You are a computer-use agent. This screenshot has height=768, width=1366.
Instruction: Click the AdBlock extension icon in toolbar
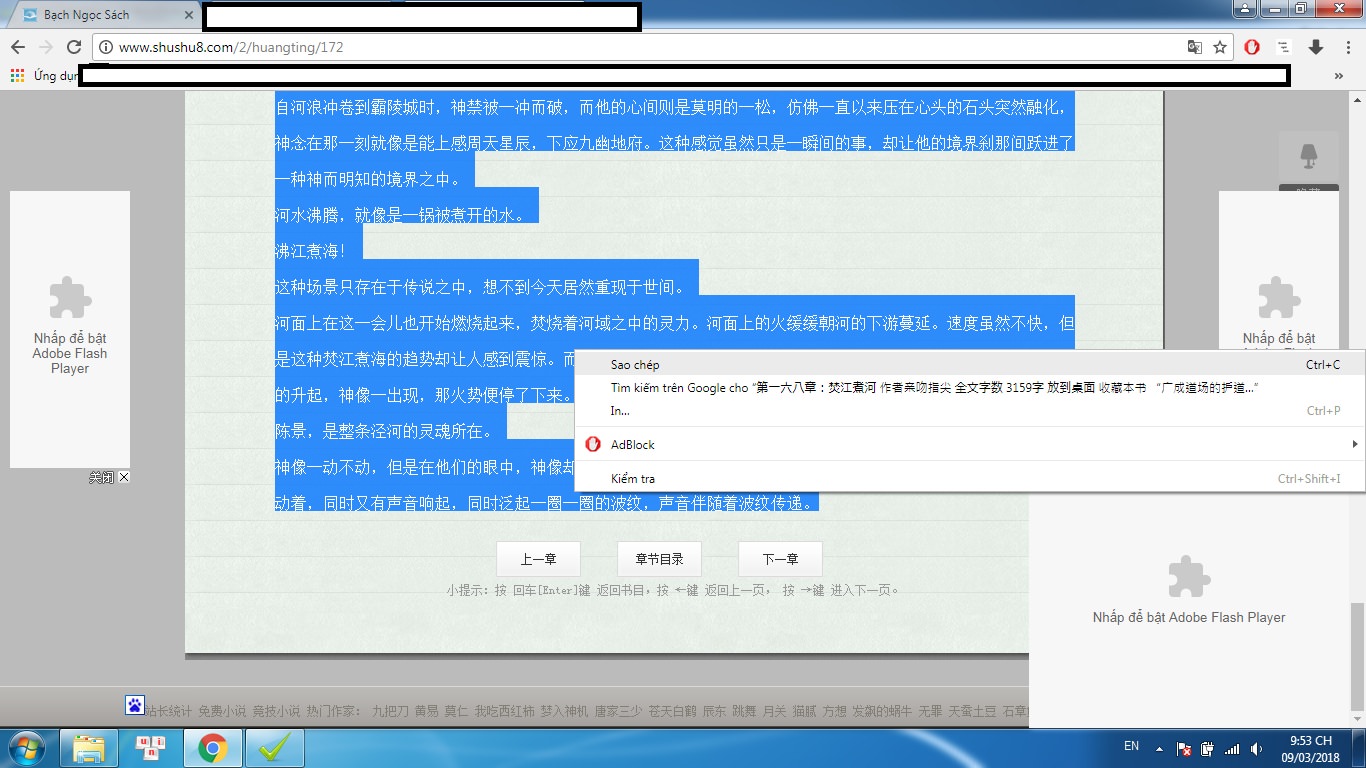click(x=1252, y=47)
